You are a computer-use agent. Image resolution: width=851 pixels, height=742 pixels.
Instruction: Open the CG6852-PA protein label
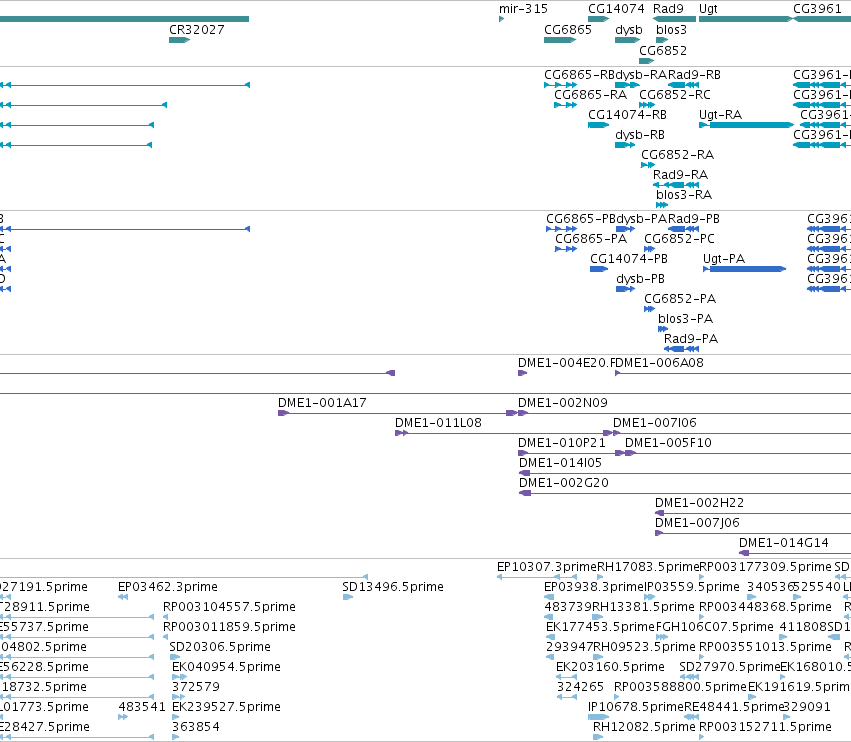(x=679, y=299)
